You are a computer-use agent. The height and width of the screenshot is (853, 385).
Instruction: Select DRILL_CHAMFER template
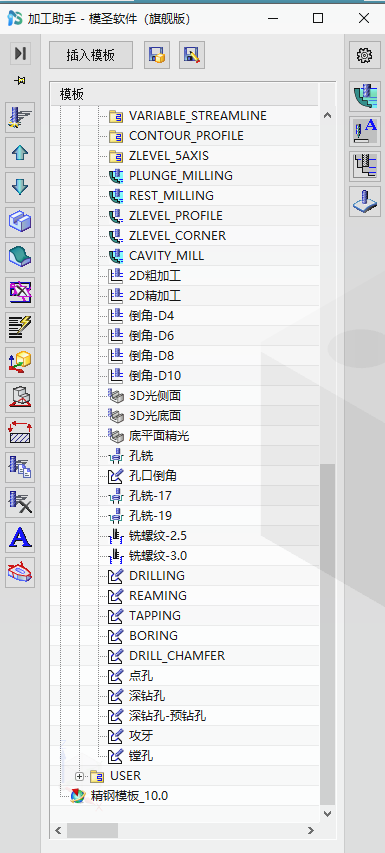pyautogui.click(x=177, y=656)
